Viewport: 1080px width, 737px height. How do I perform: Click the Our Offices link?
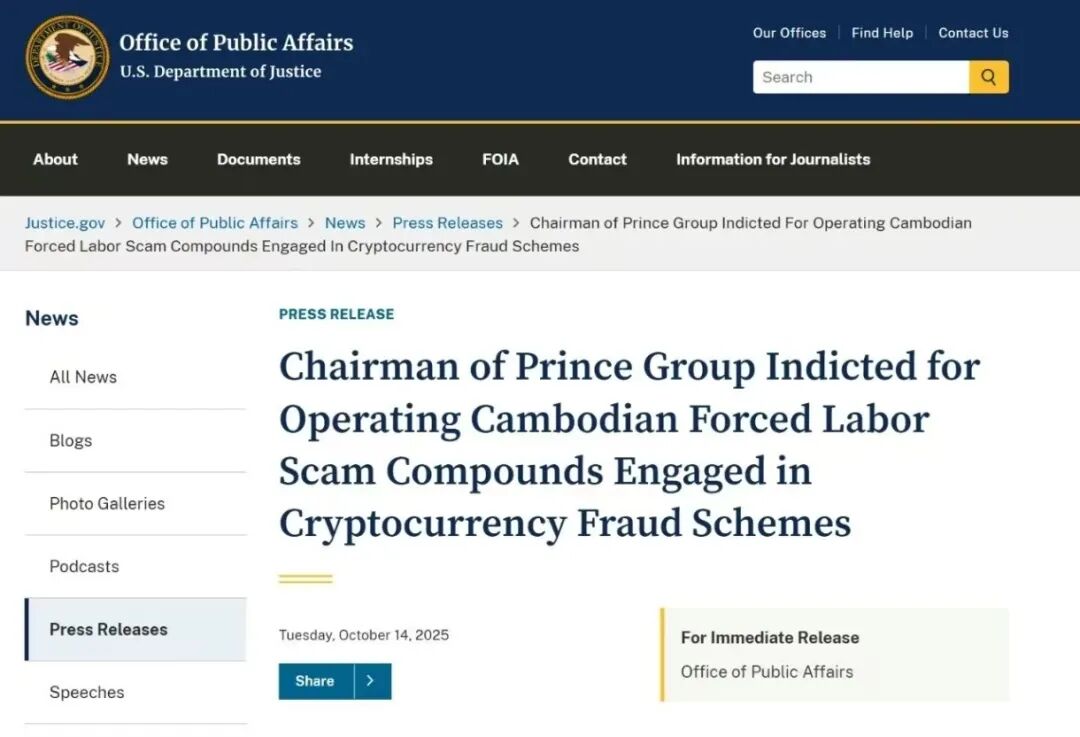[789, 33]
